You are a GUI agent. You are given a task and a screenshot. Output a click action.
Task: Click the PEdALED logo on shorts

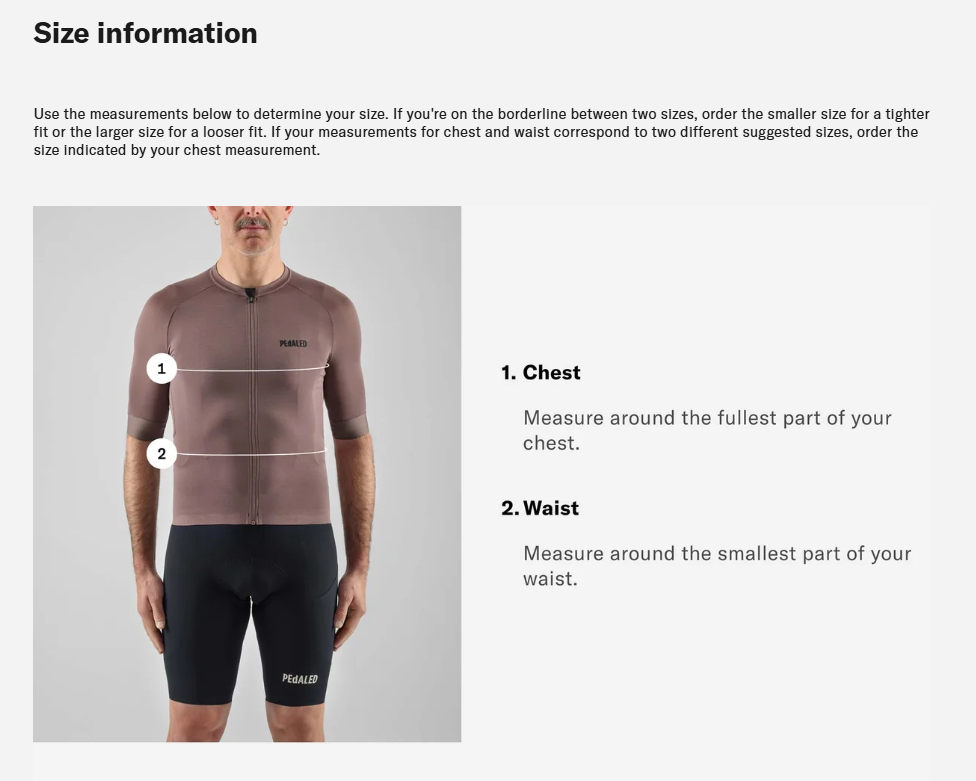tap(300, 678)
